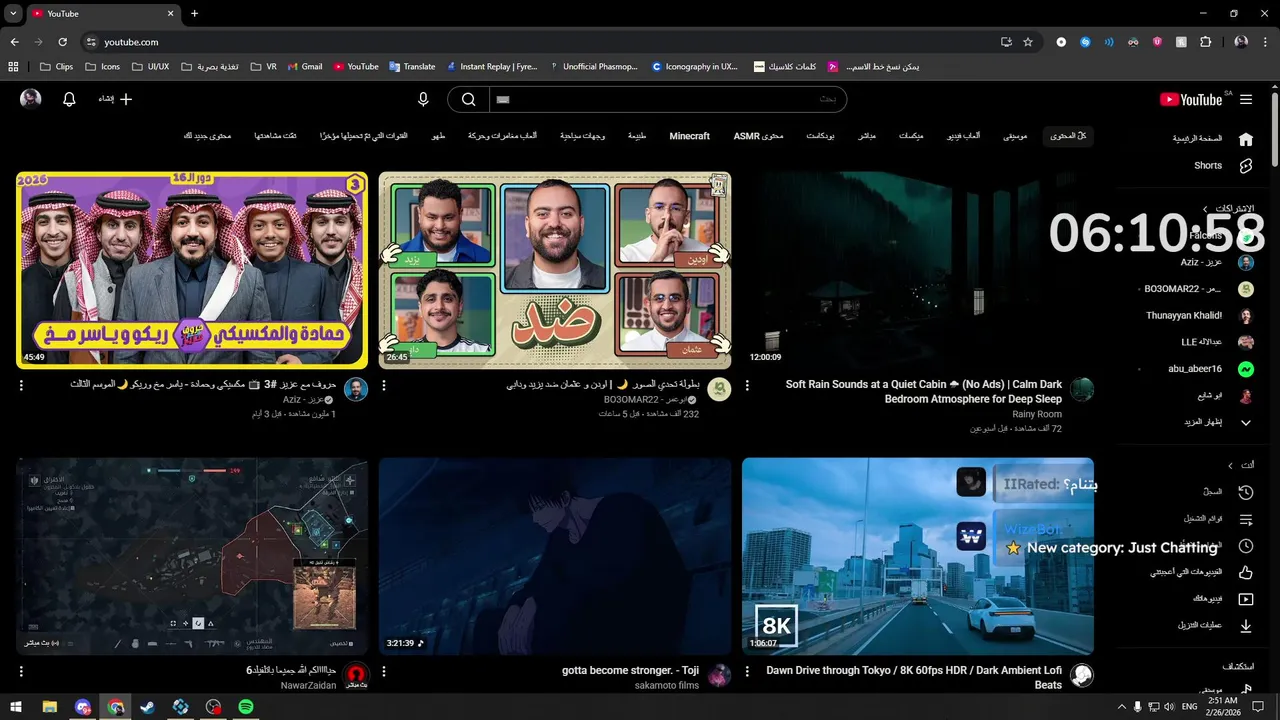Click the YouTube search input field
1280x720 pixels.
click(668, 99)
